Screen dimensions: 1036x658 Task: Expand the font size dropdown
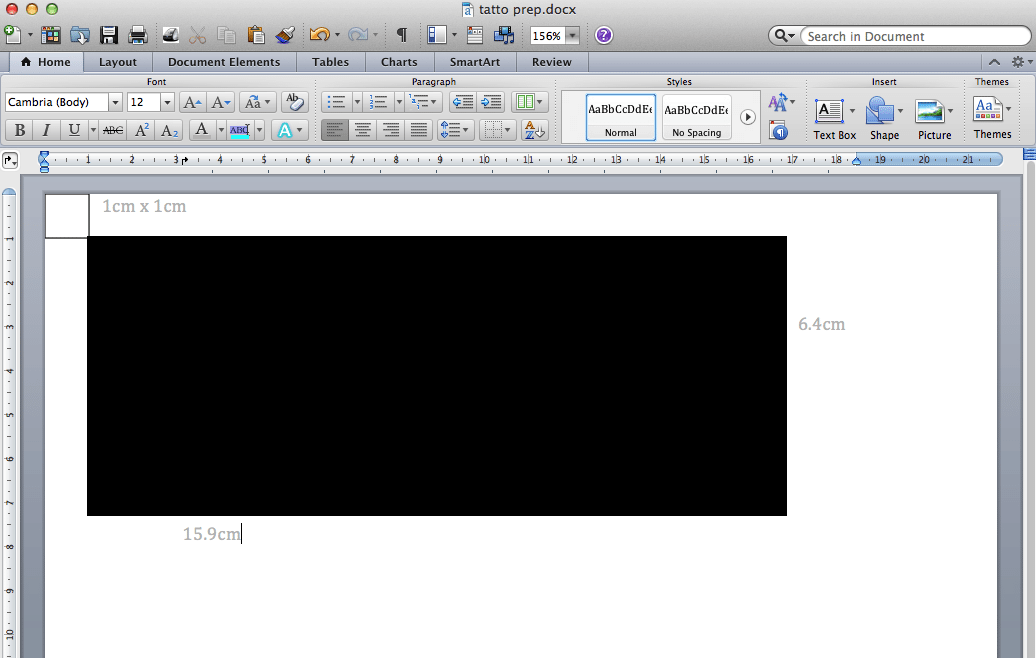click(167, 102)
